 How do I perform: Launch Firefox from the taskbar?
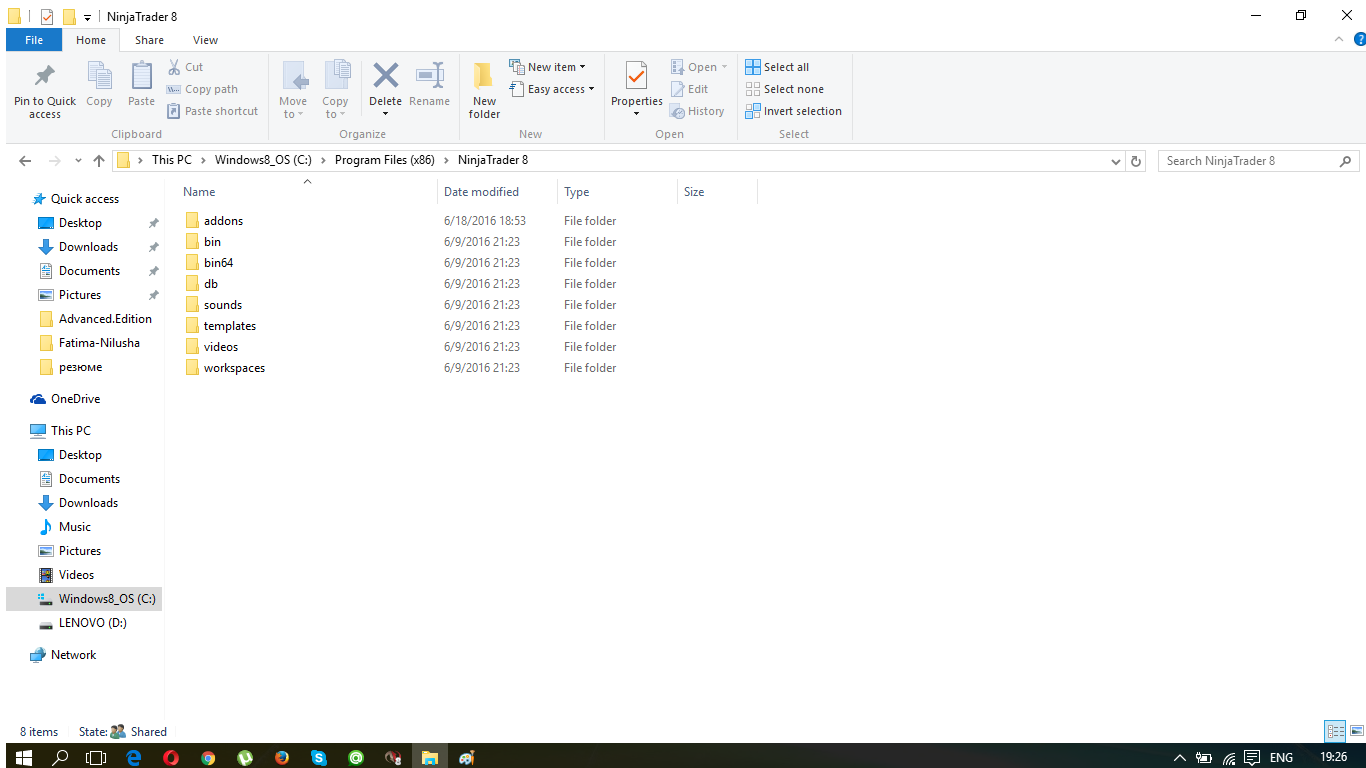coord(282,757)
